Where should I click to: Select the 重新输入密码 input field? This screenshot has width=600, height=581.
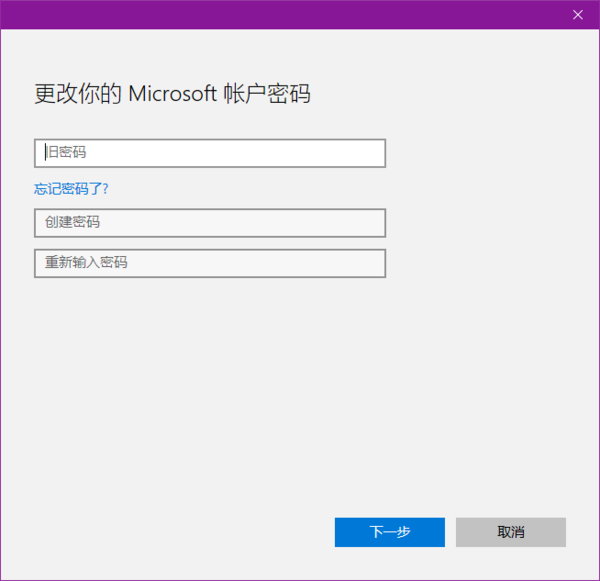(x=210, y=263)
